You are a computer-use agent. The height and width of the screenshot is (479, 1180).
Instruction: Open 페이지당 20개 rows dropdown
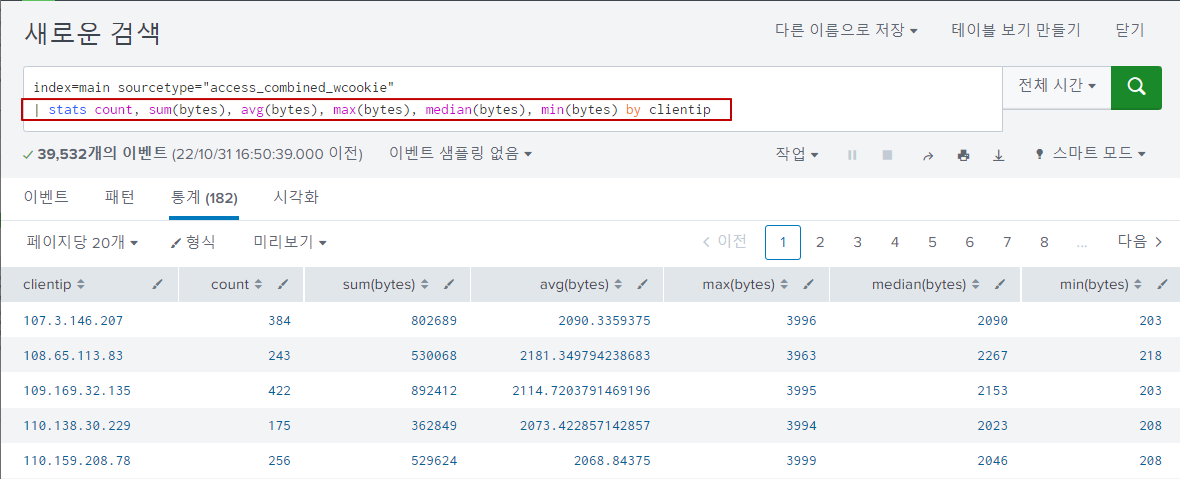coord(82,242)
